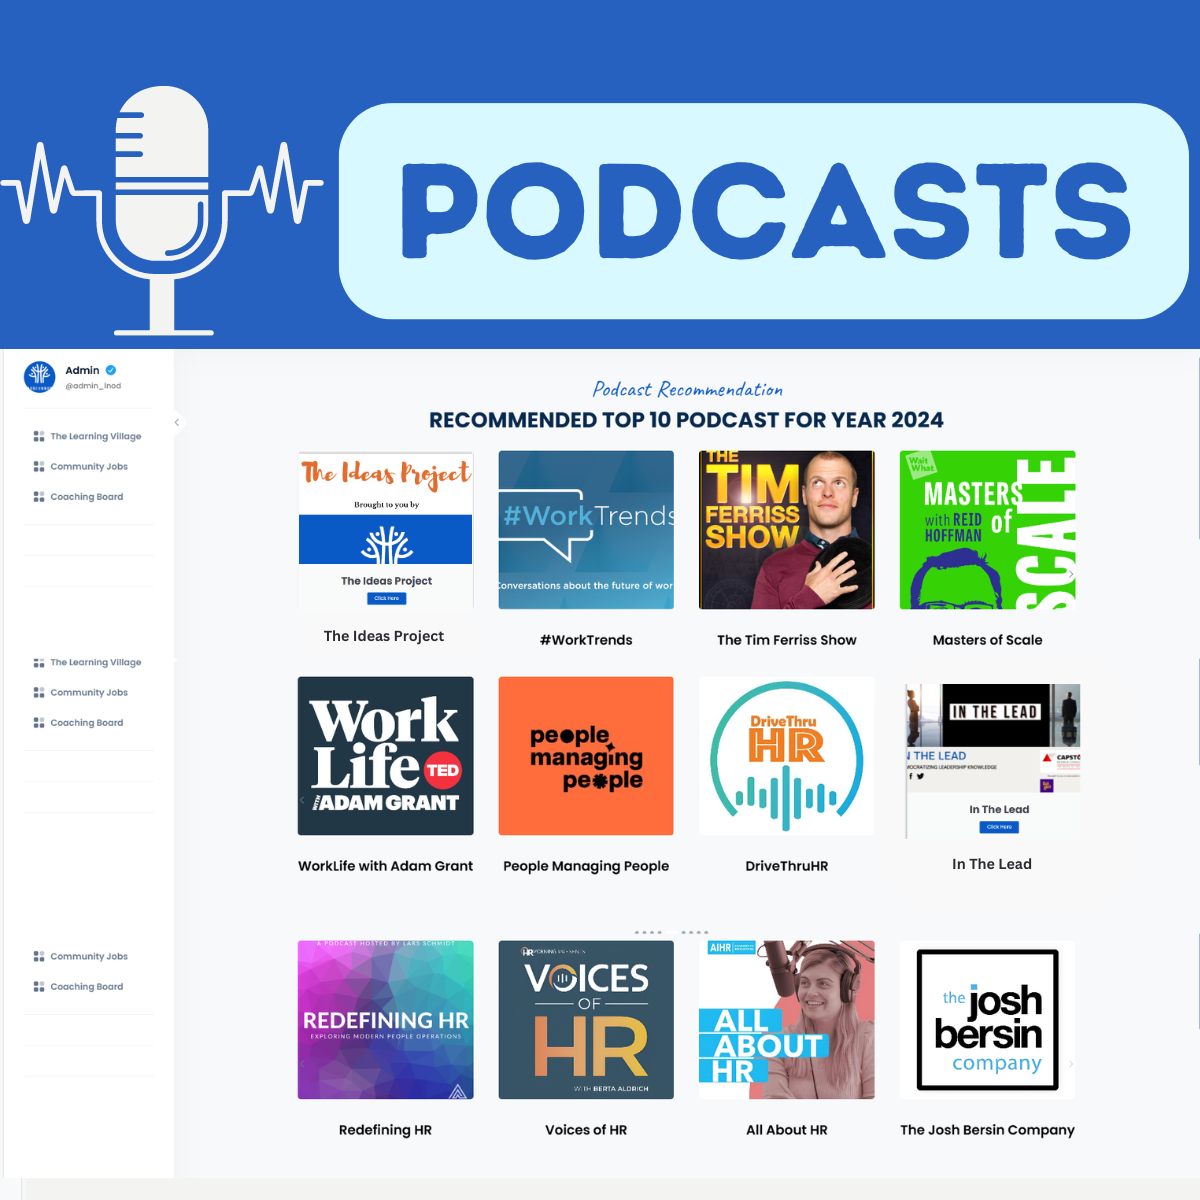Screen dimensions: 1200x1200
Task: Click the 'The Tim Ferriss Show' caption
Action: coord(787,640)
